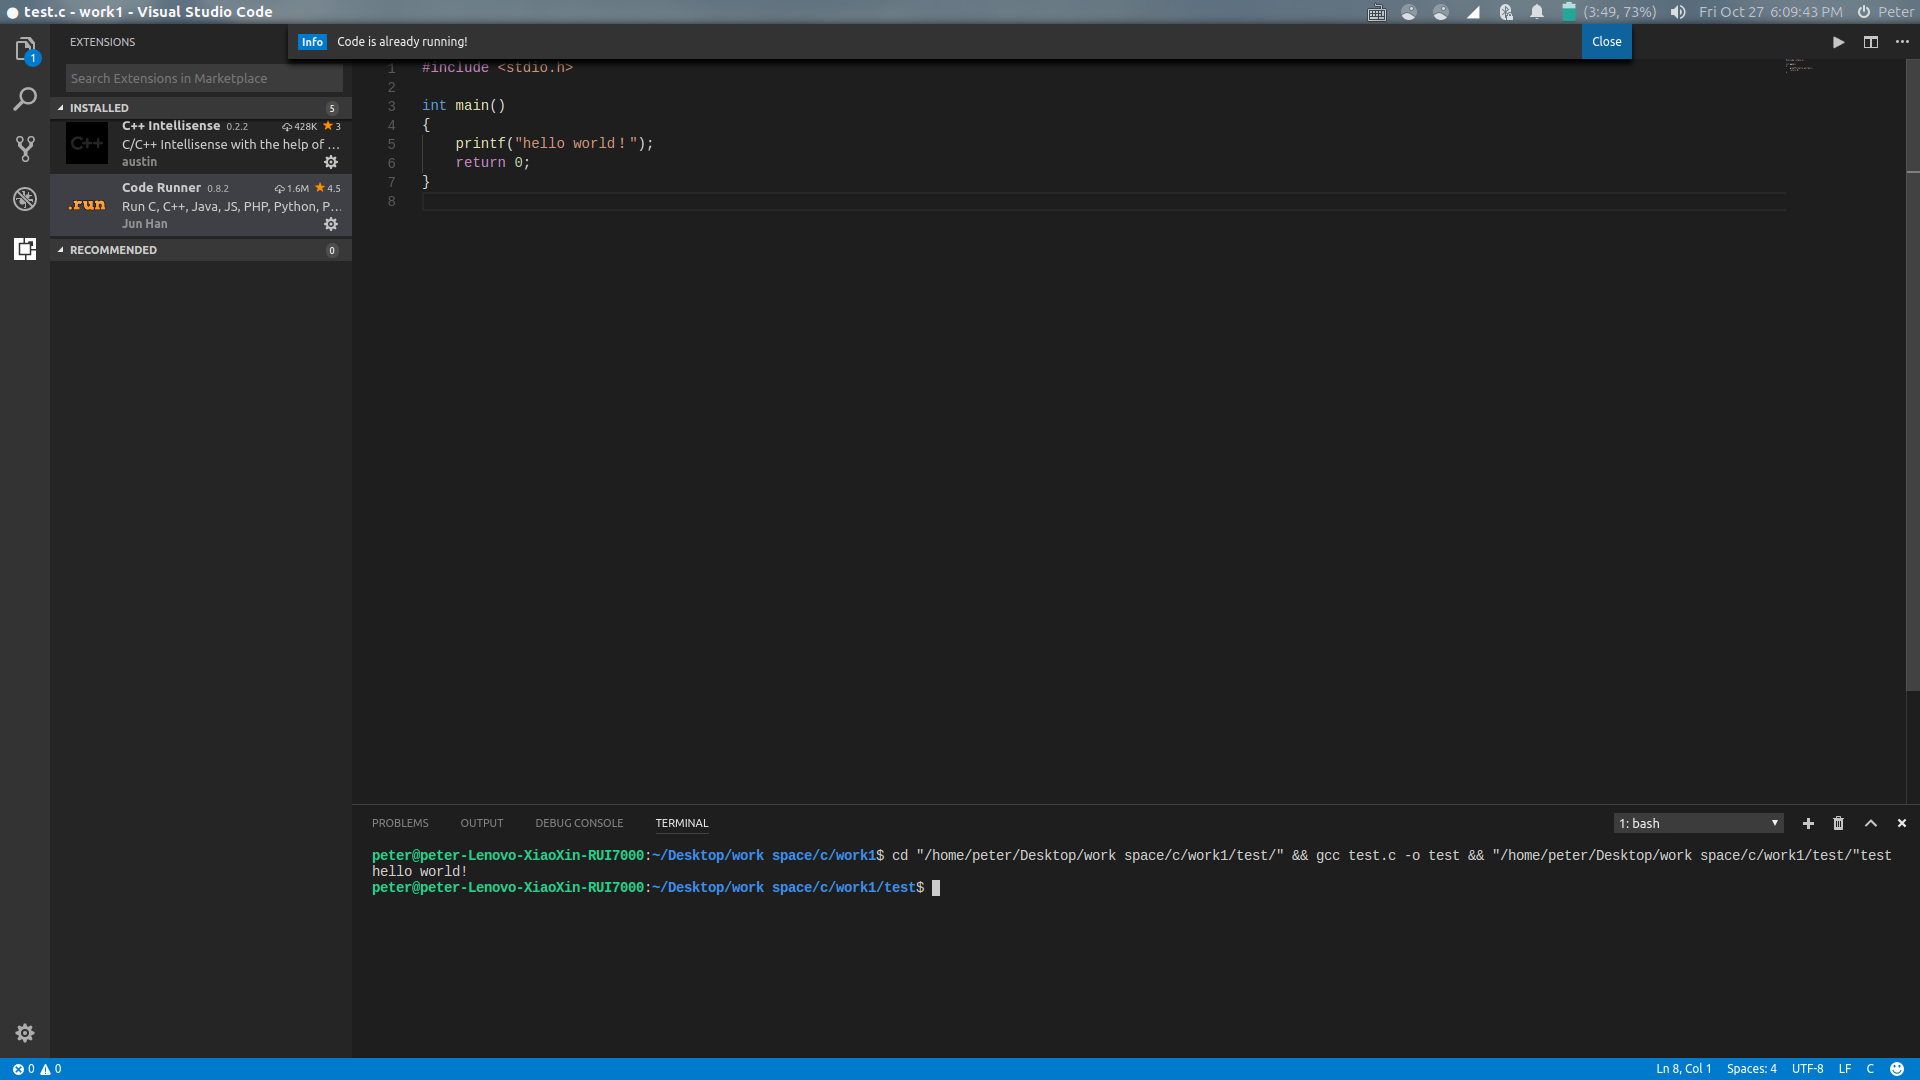This screenshot has height=1080, width=1920.
Task: Click Code Runner extension gear icon
Action: coord(331,224)
